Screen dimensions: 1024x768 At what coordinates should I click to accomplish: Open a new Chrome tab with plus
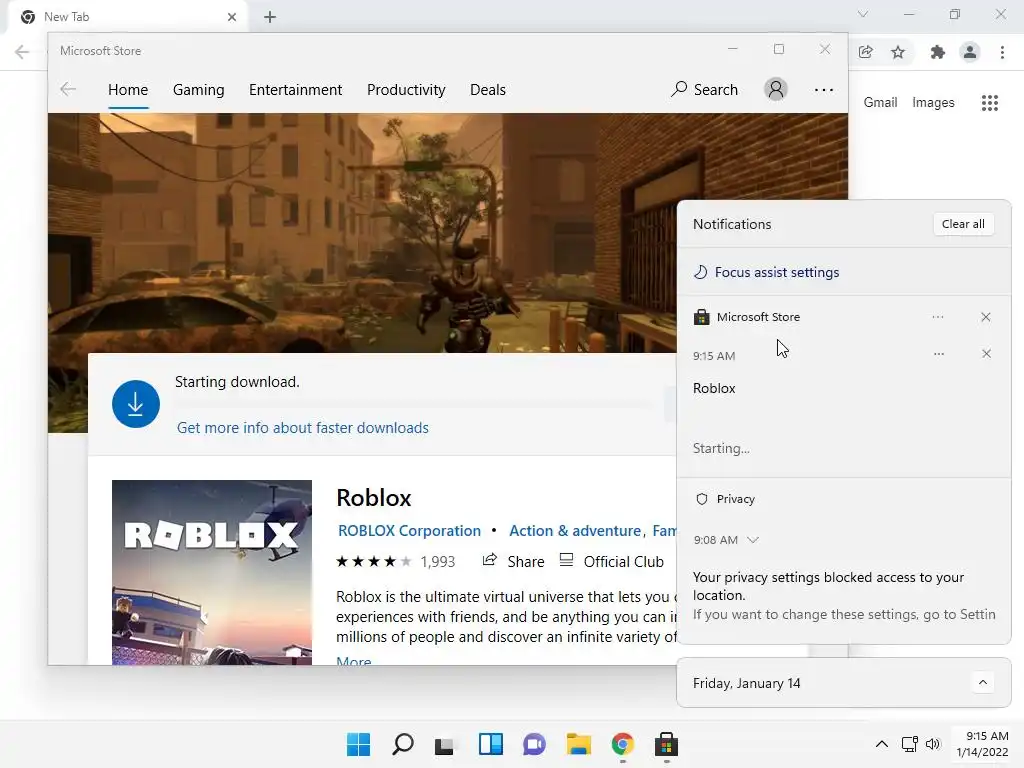click(x=270, y=17)
